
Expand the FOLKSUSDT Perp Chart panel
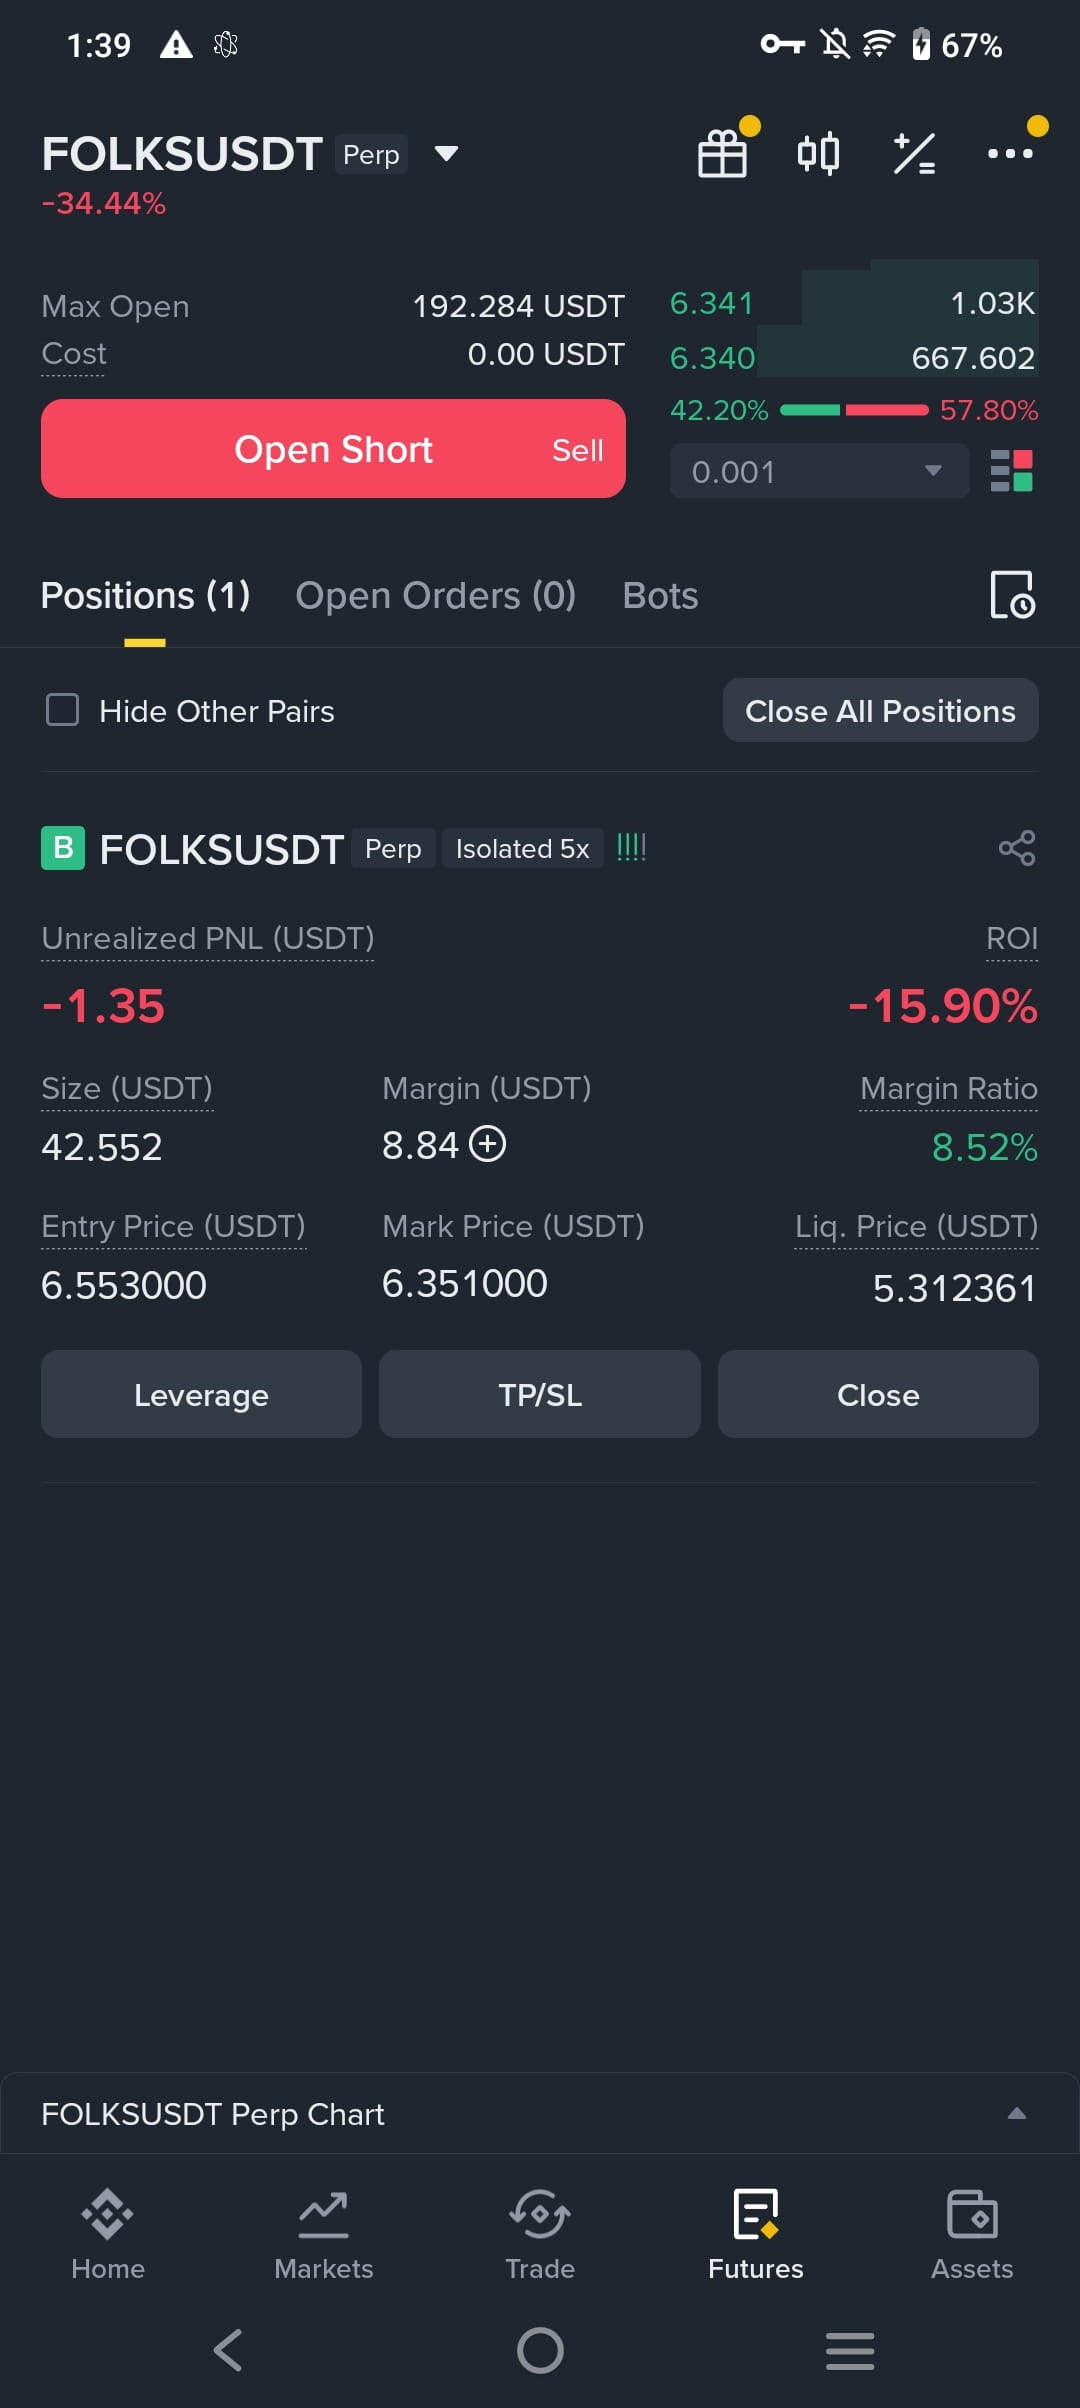click(540, 2113)
